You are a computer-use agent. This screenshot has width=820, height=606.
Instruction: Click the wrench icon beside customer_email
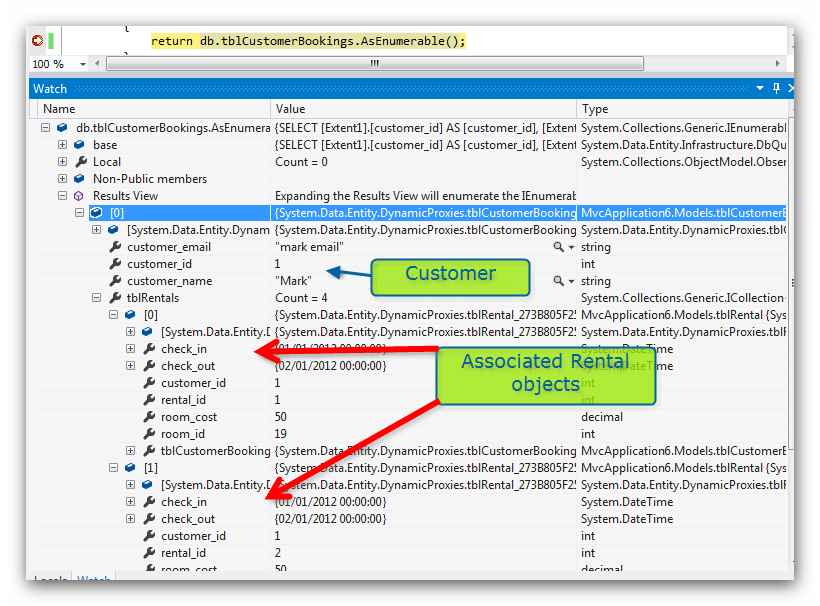point(115,247)
